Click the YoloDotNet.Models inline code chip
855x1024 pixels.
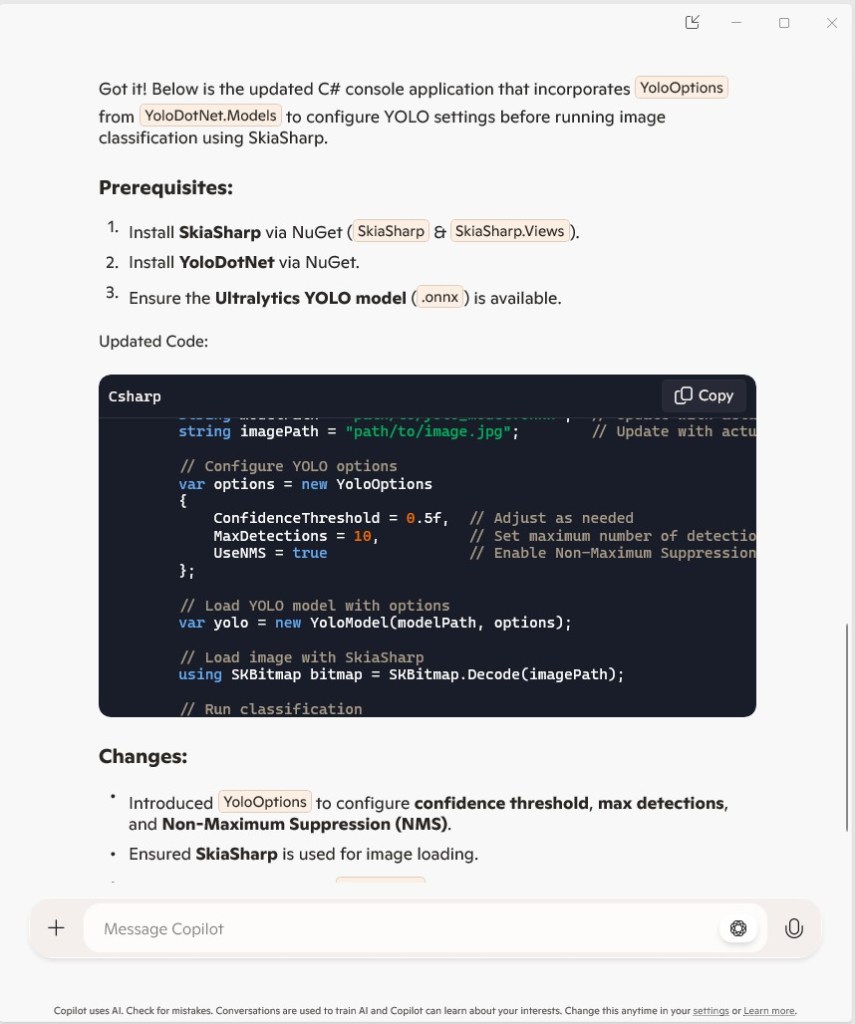210,116
